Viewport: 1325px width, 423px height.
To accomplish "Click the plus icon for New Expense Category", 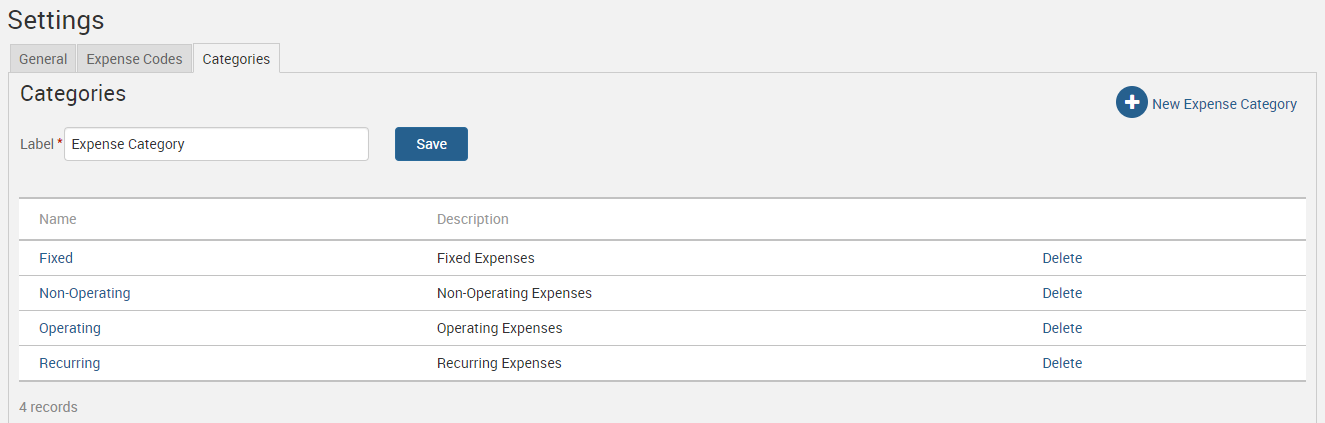I will [1132, 103].
